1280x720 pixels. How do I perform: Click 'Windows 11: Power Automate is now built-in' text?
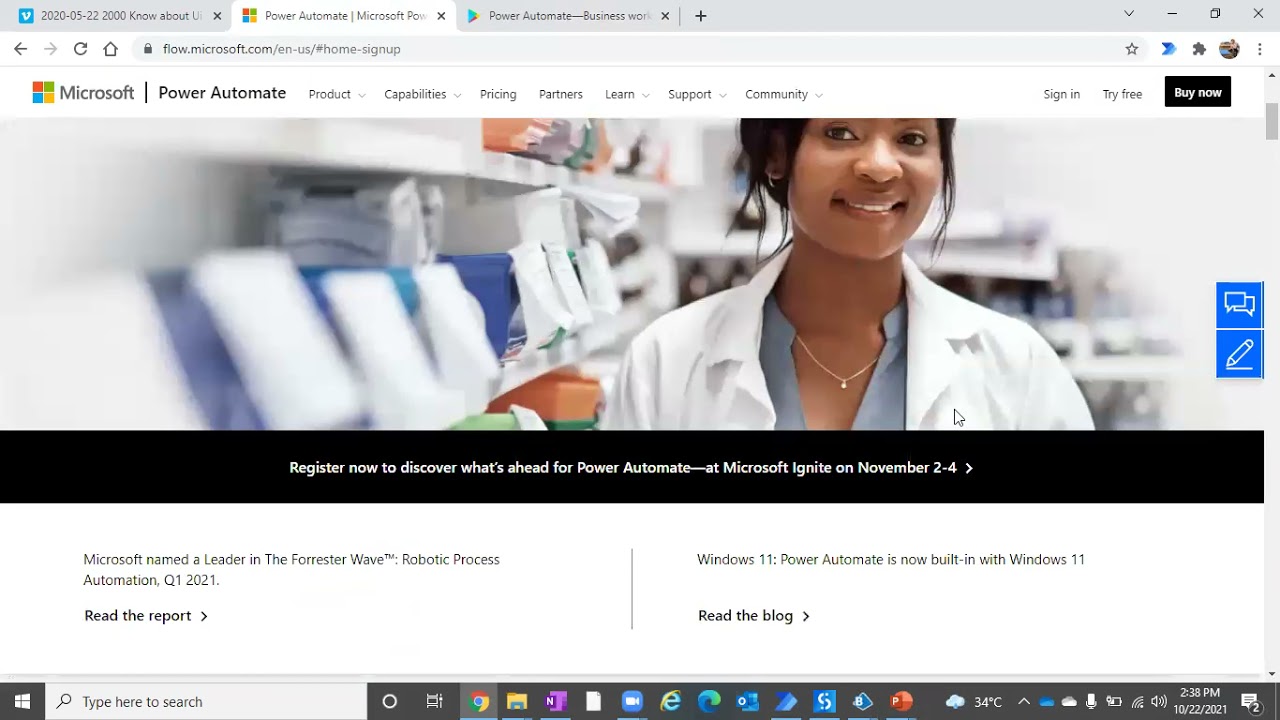click(891, 559)
